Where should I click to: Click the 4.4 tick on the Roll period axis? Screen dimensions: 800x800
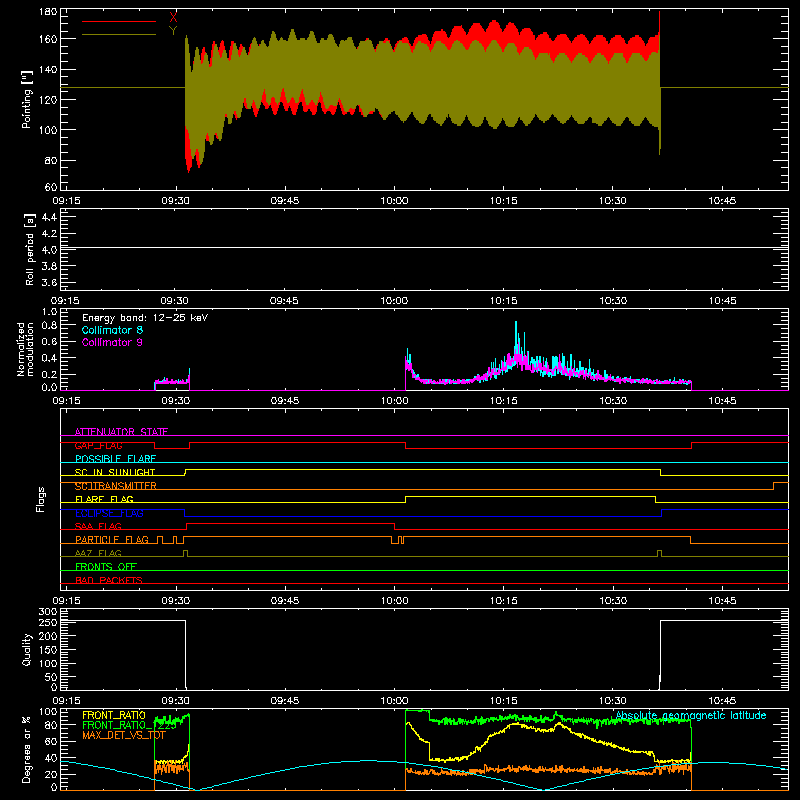pyautogui.click(x=49, y=217)
